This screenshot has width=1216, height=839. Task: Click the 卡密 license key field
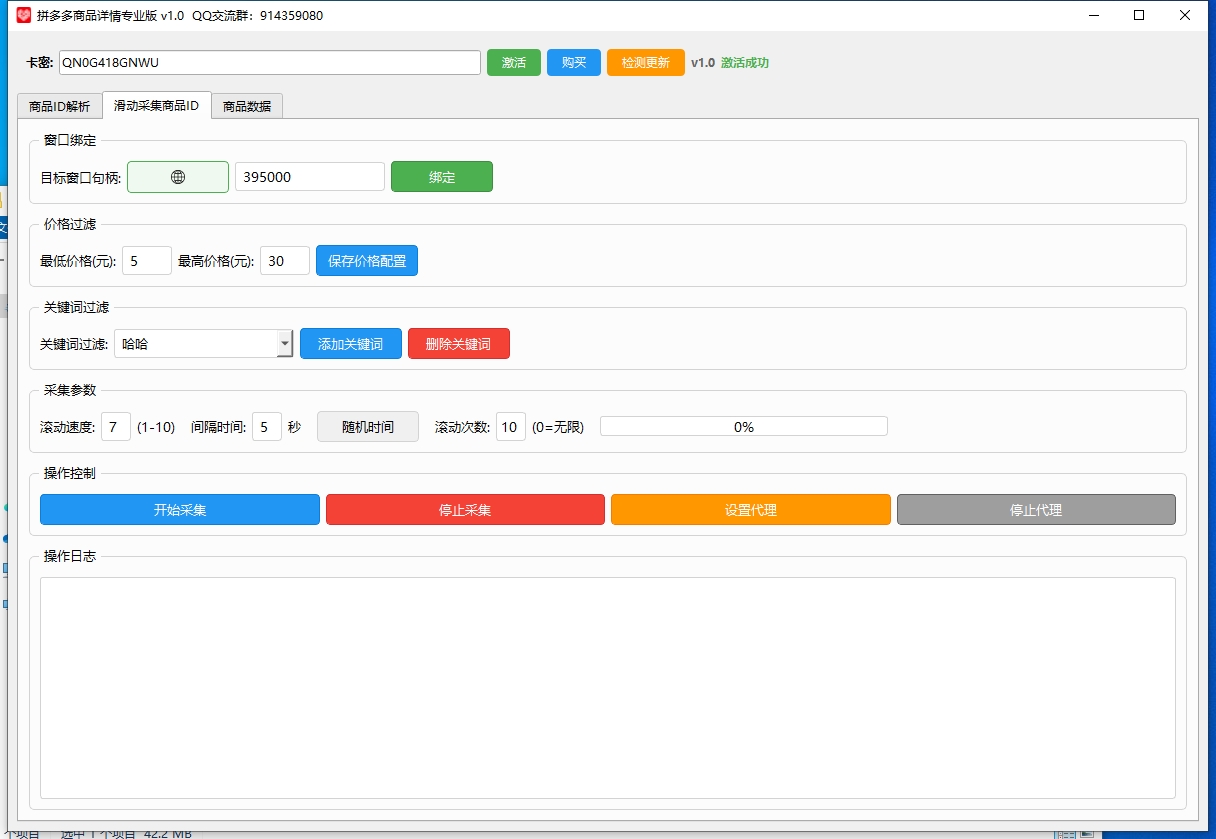270,62
